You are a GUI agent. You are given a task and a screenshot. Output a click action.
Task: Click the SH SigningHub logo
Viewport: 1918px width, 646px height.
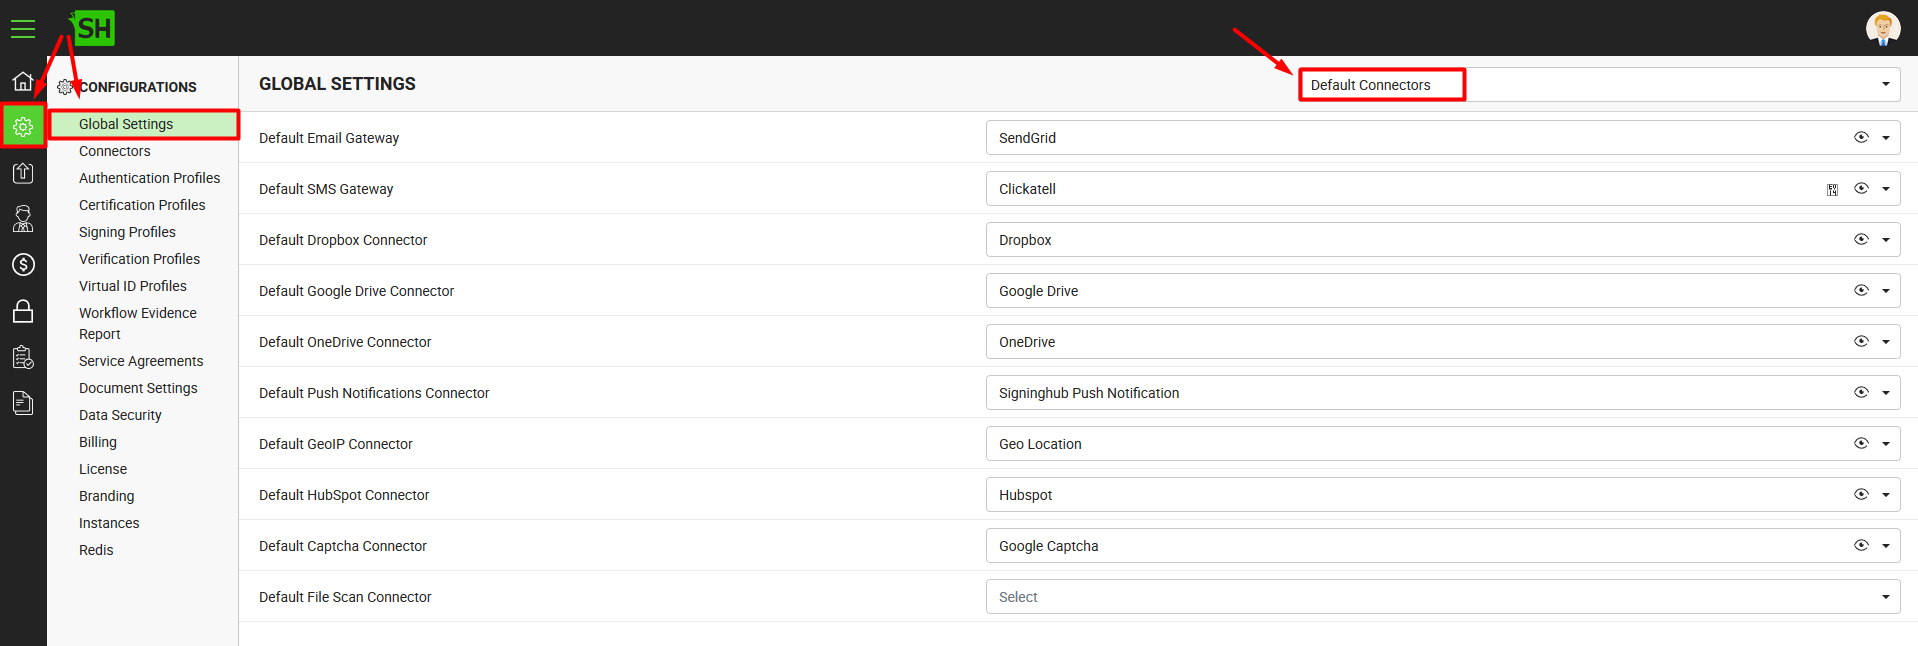[94, 28]
